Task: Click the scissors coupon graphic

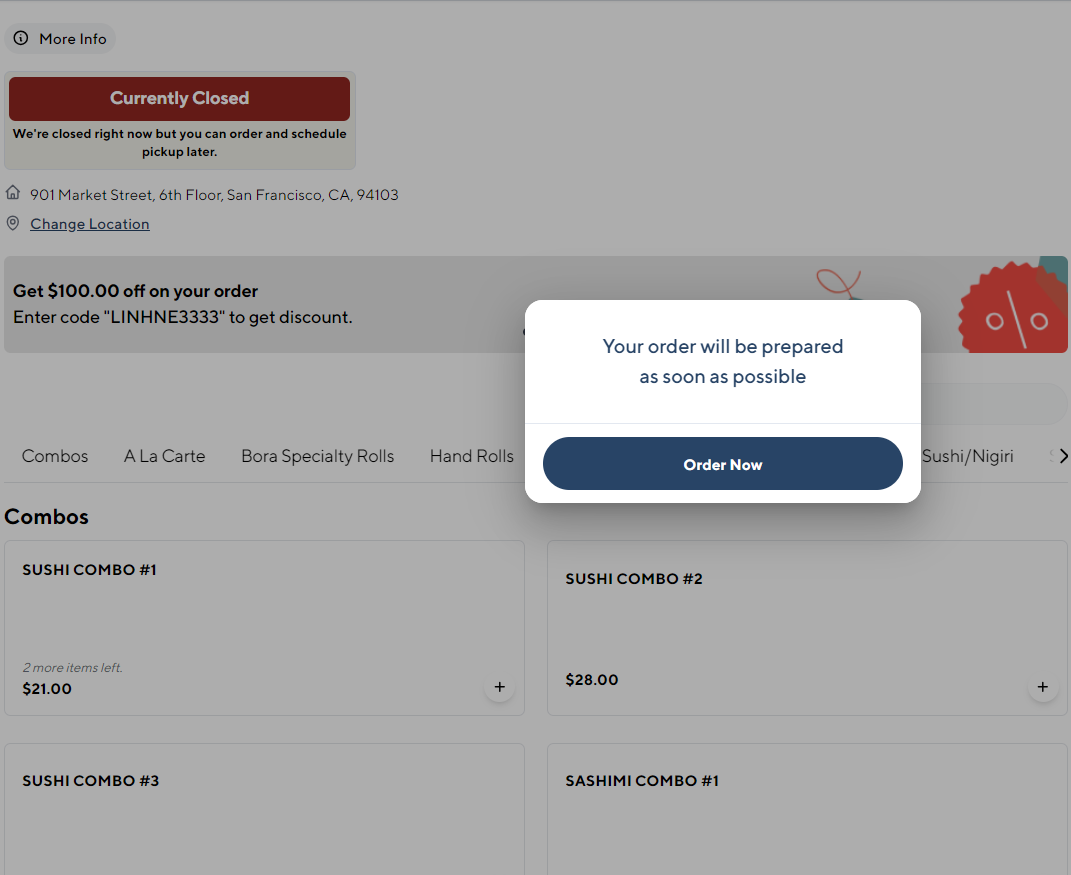Action: pos(838,283)
